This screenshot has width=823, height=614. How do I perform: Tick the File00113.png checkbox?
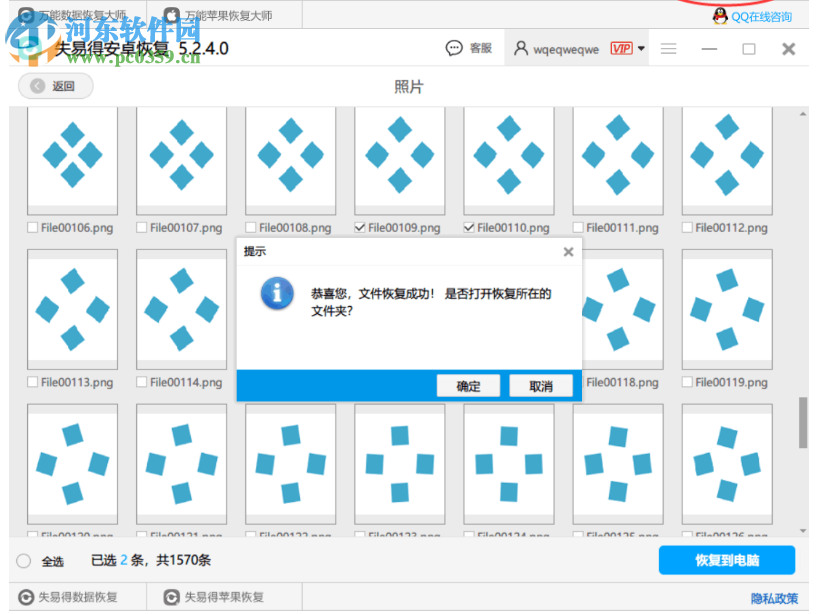coord(33,382)
